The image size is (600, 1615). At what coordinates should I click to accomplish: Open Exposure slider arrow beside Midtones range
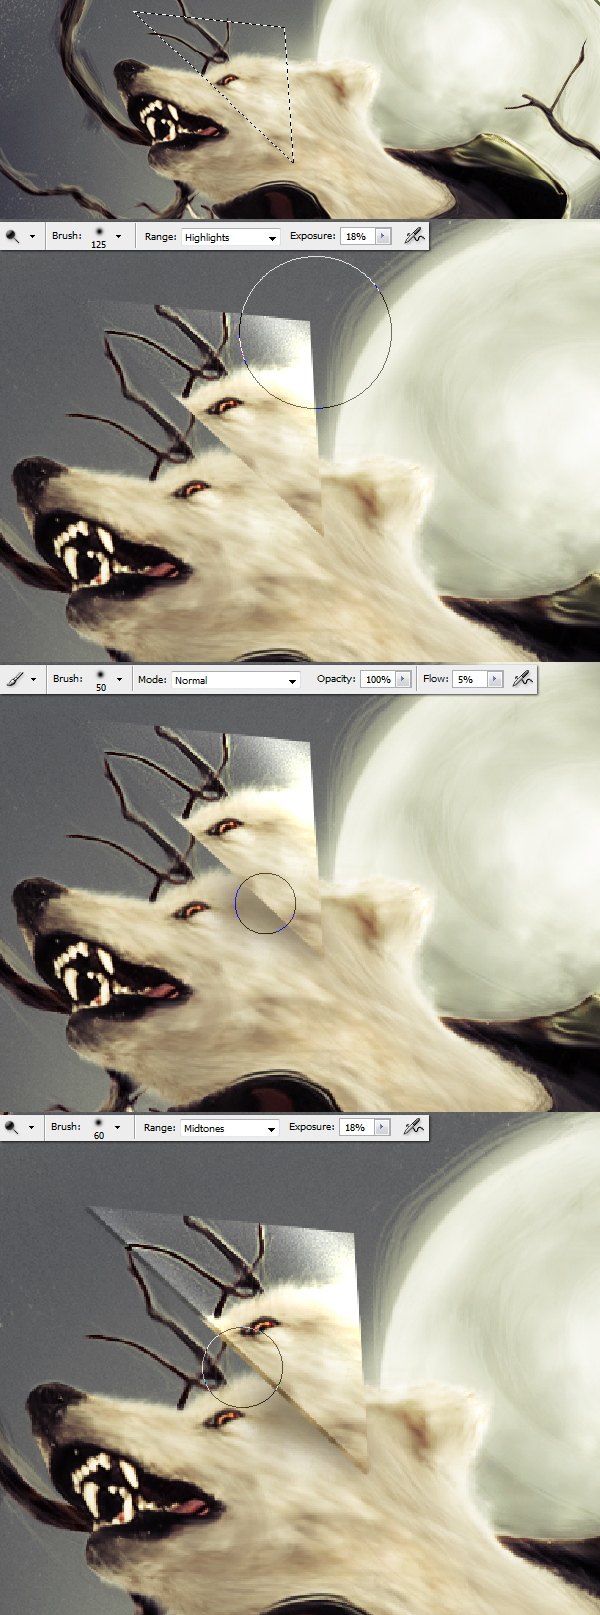(381, 1127)
